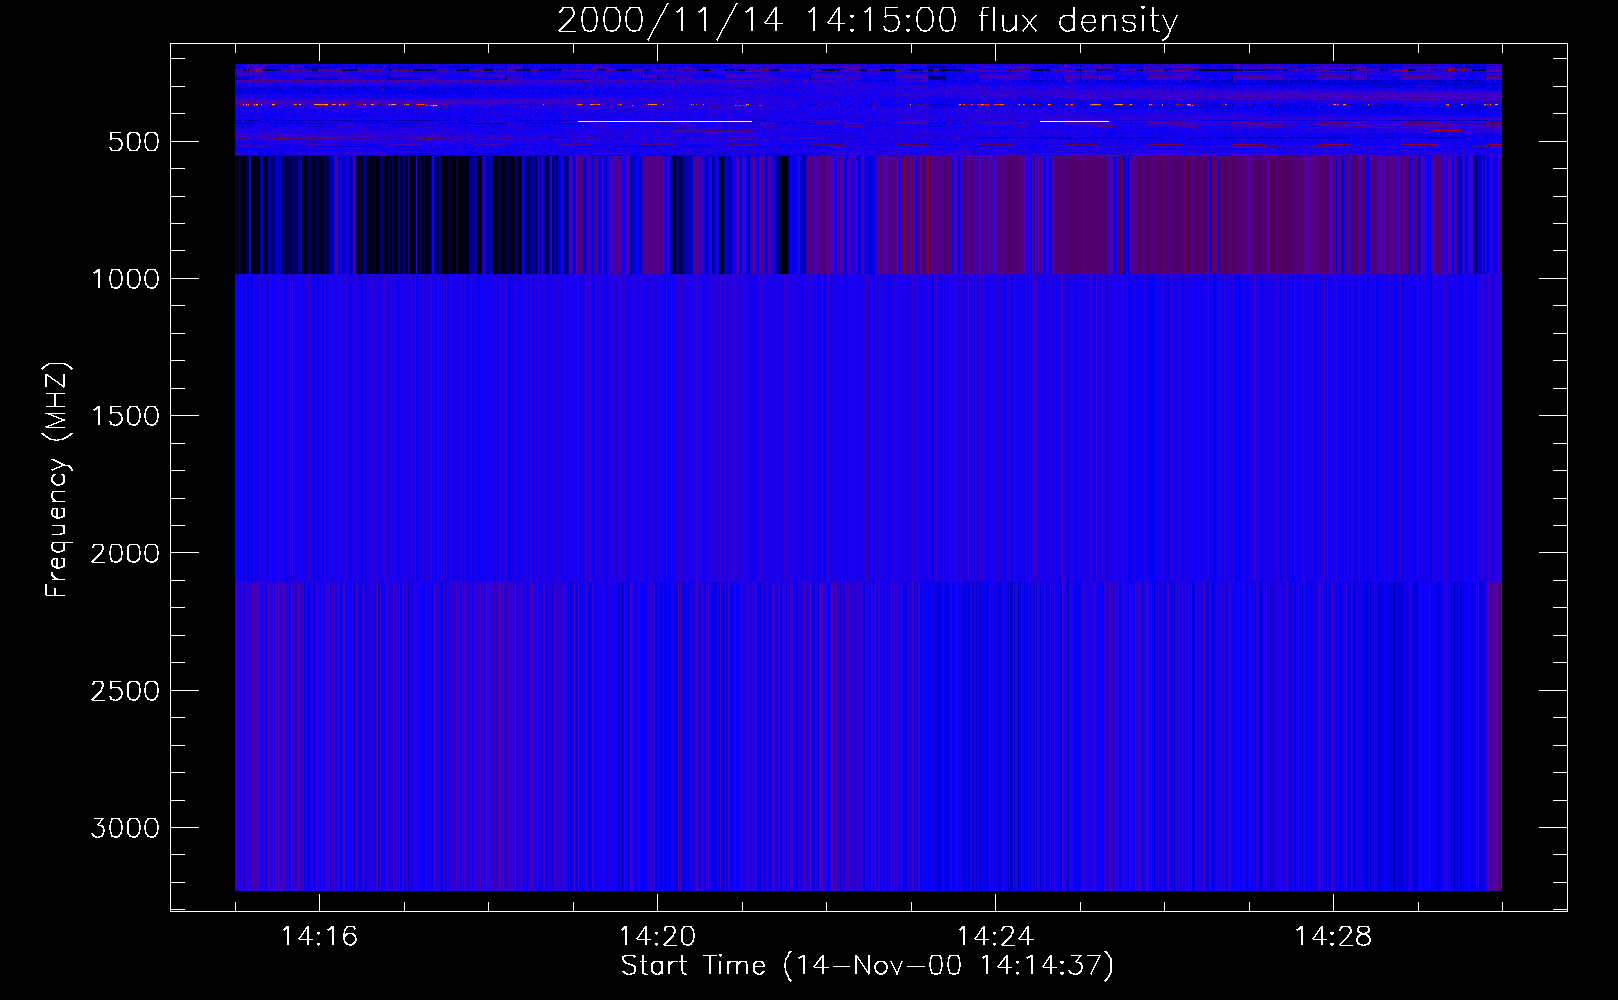Select the 500 frequency tick label

[x=134, y=142]
